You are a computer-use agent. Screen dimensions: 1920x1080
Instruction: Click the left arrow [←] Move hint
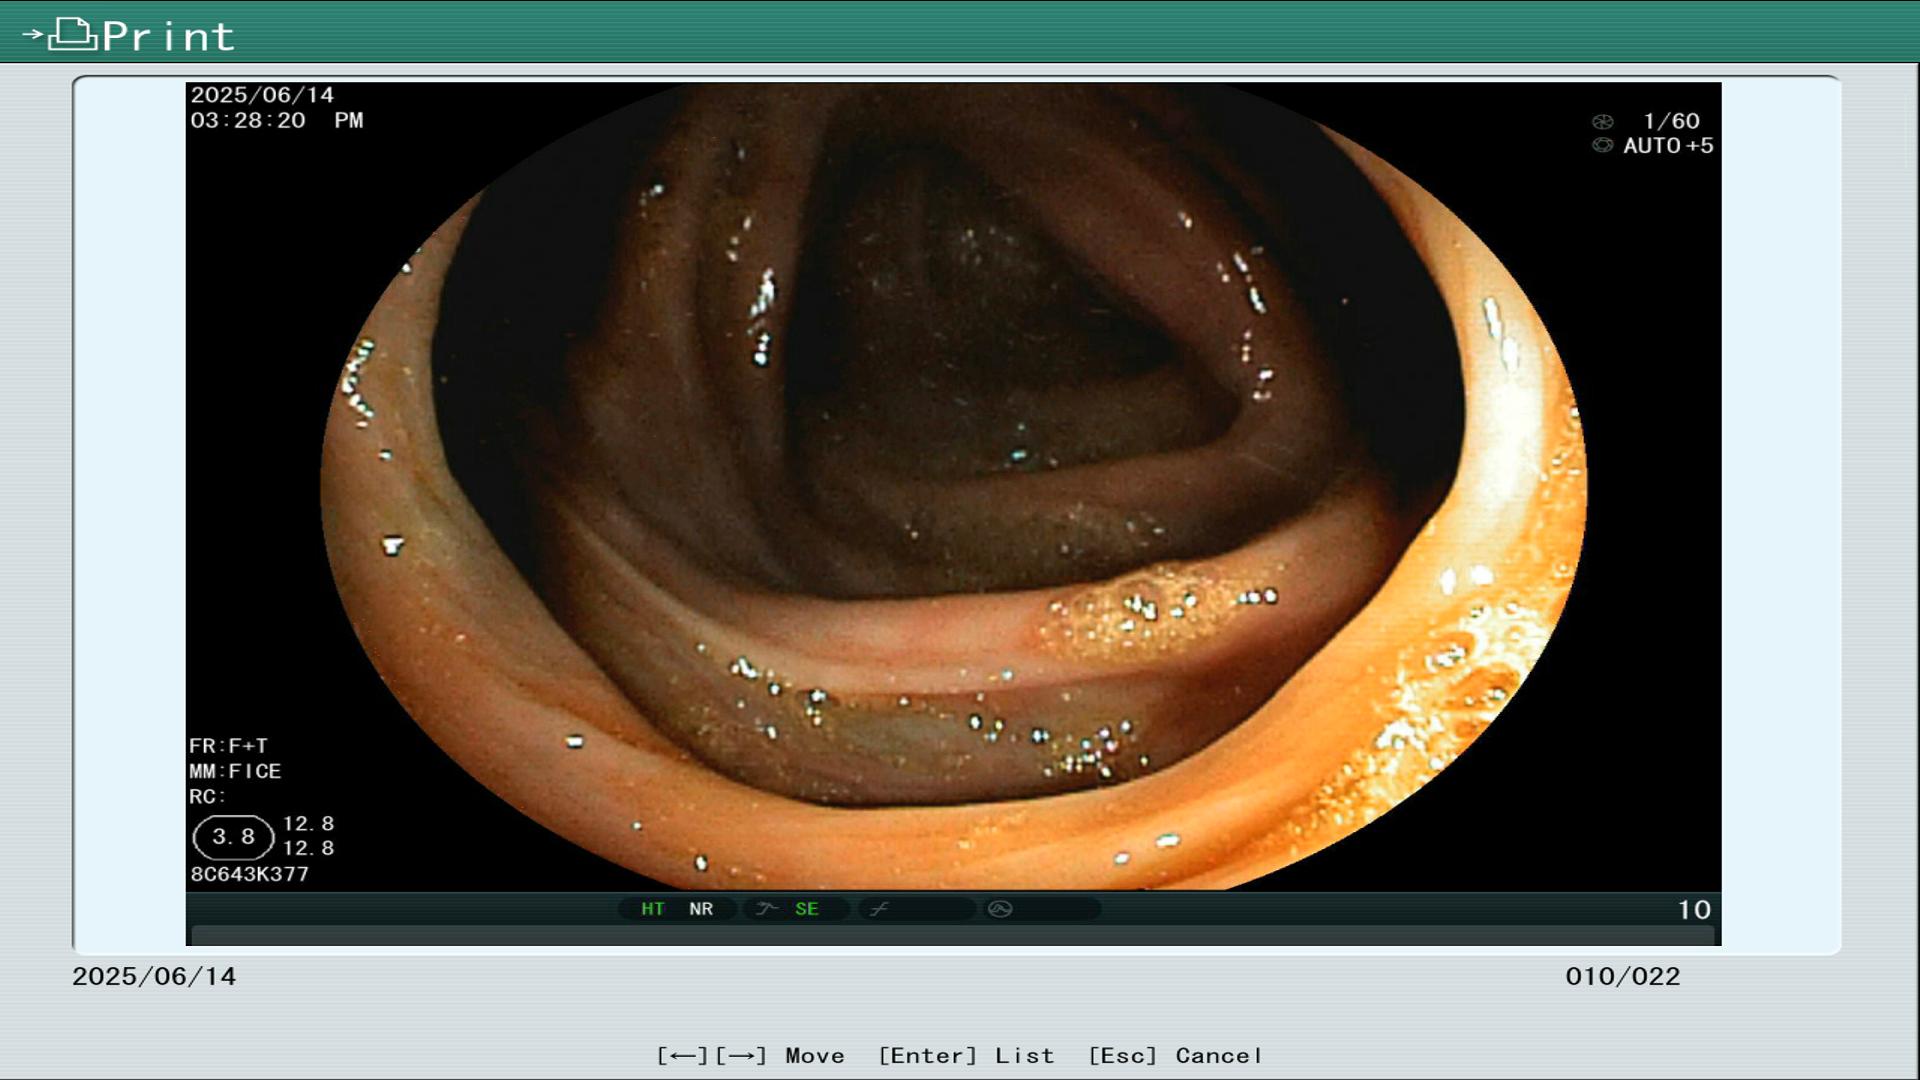click(682, 1056)
